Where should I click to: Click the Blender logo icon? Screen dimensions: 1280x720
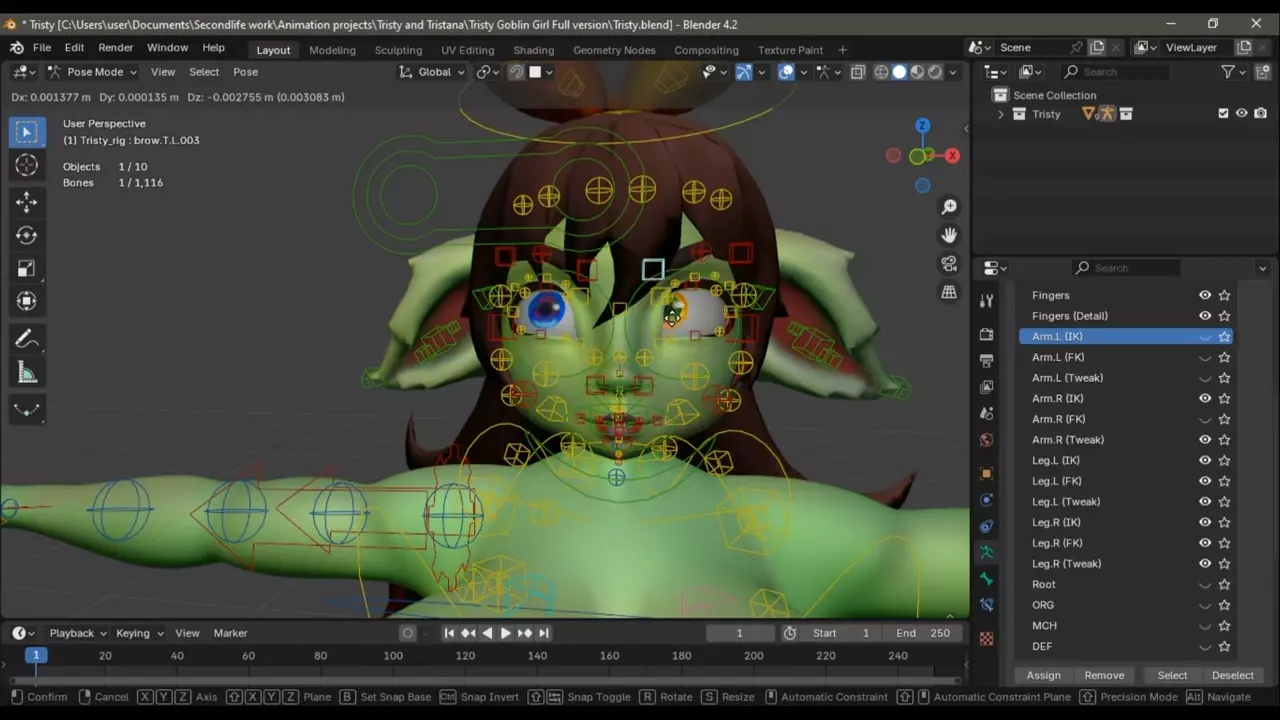pos(17,48)
